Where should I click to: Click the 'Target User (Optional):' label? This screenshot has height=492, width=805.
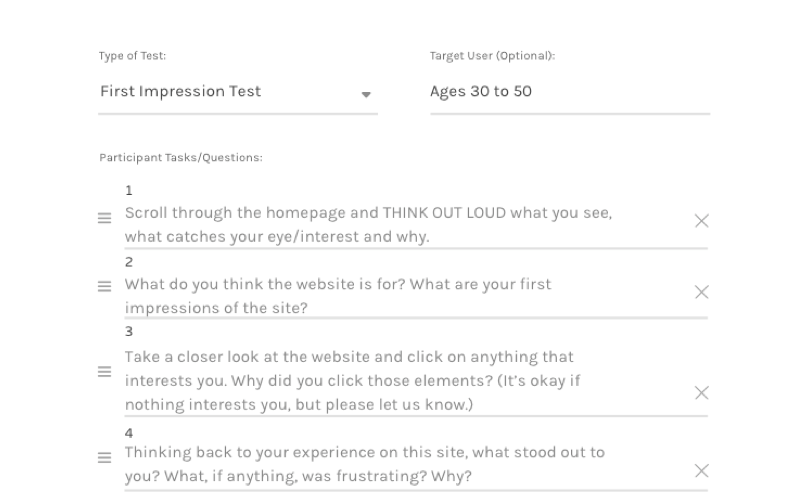[x=492, y=56]
